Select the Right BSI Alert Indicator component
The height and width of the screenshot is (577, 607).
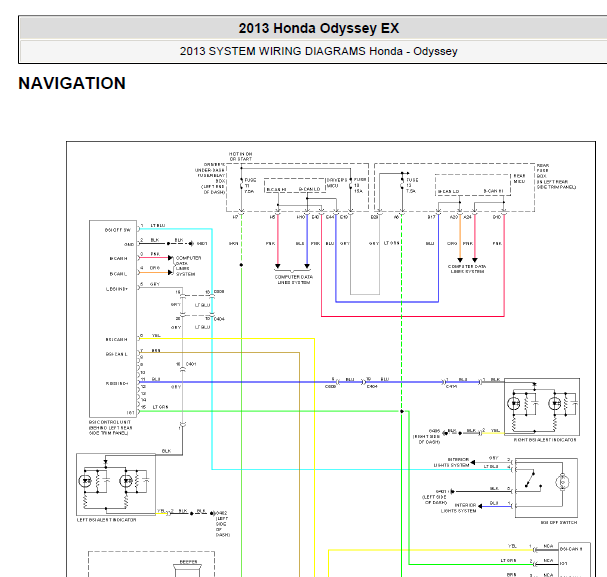pyautogui.click(x=542, y=407)
